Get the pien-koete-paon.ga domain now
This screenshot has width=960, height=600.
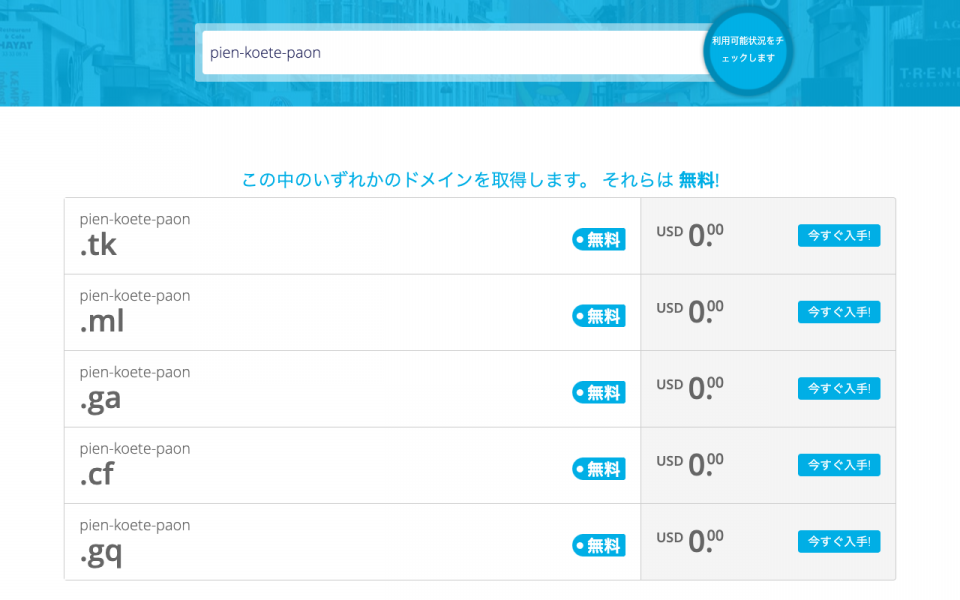(x=839, y=389)
